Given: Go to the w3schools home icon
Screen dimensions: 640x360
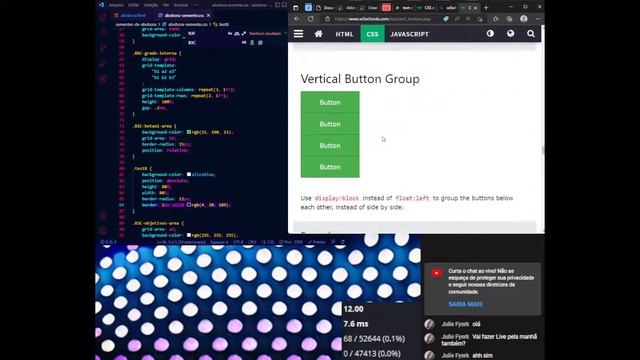Looking at the screenshot, I should (x=318, y=34).
